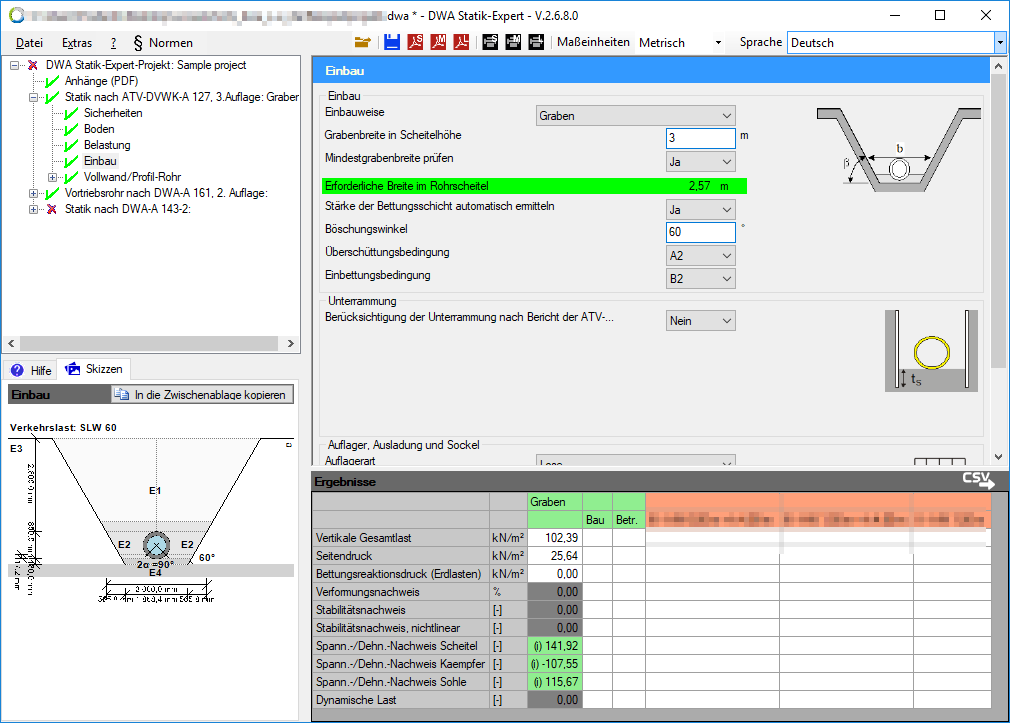The height and width of the screenshot is (723, 1010).
Task: Select Belastung in the project tree
Action: point(106,145)
